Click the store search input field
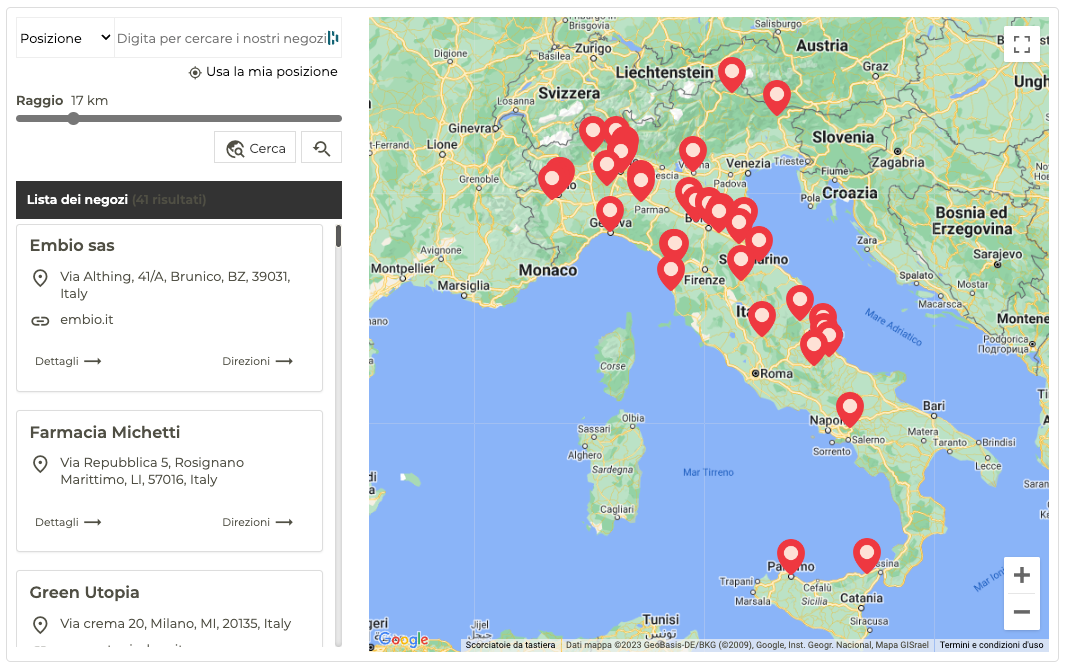This screenshot has height=670, width=1067. [x=221, y=38]
